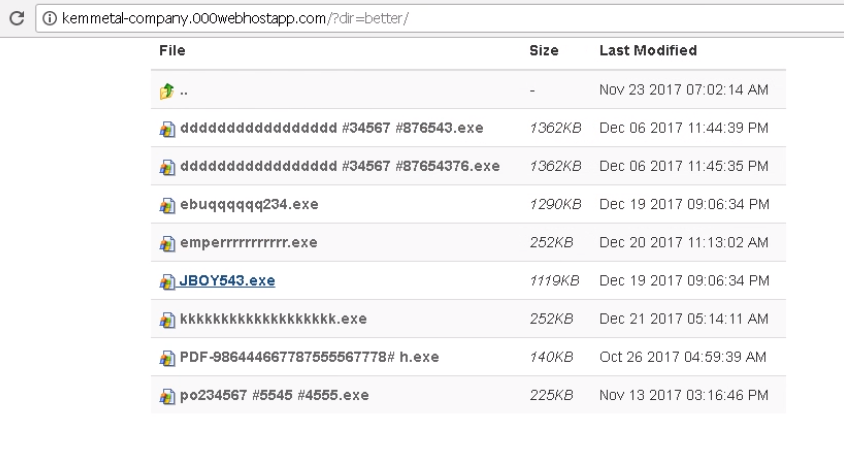The height and width of the screenshot is (459, 844).
Task: Click the browser reload icon
Action: point(11,11)
